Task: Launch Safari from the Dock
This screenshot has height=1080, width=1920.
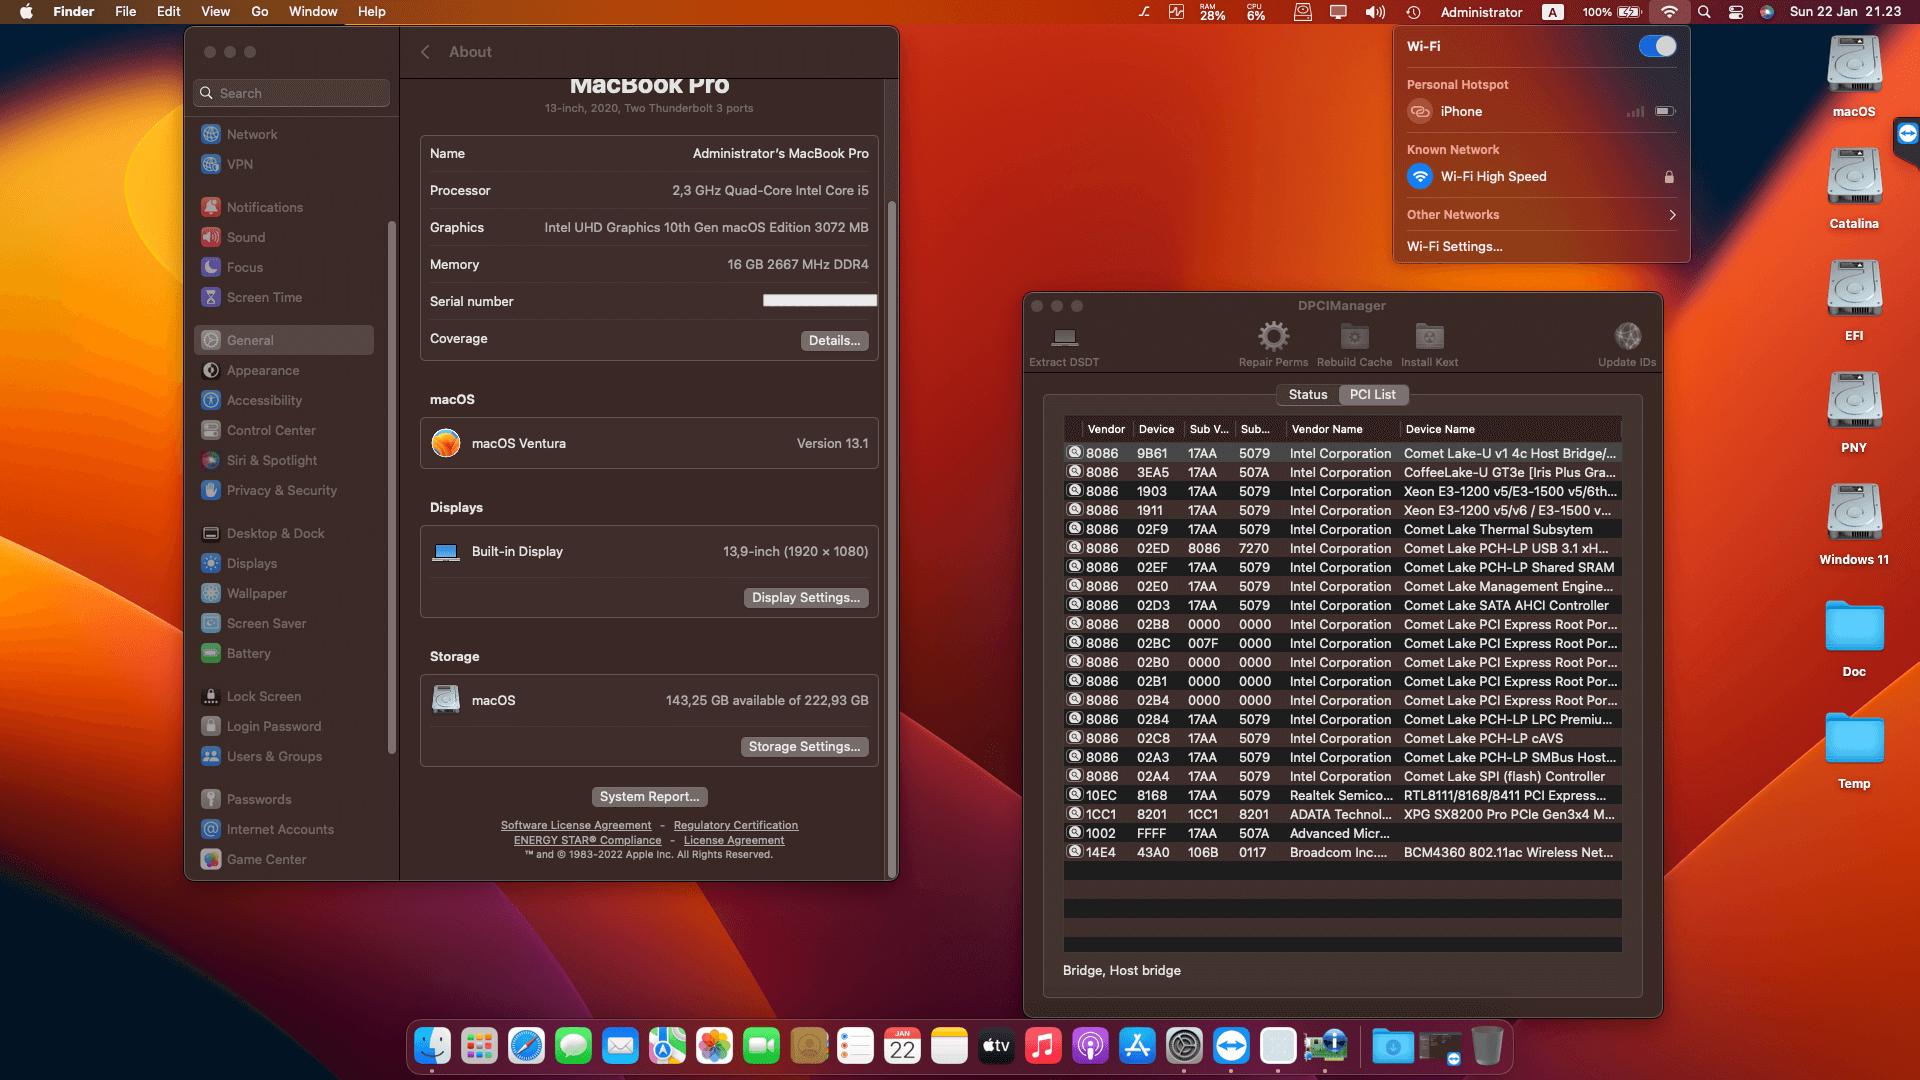Action: click(x=527, y=1046)
